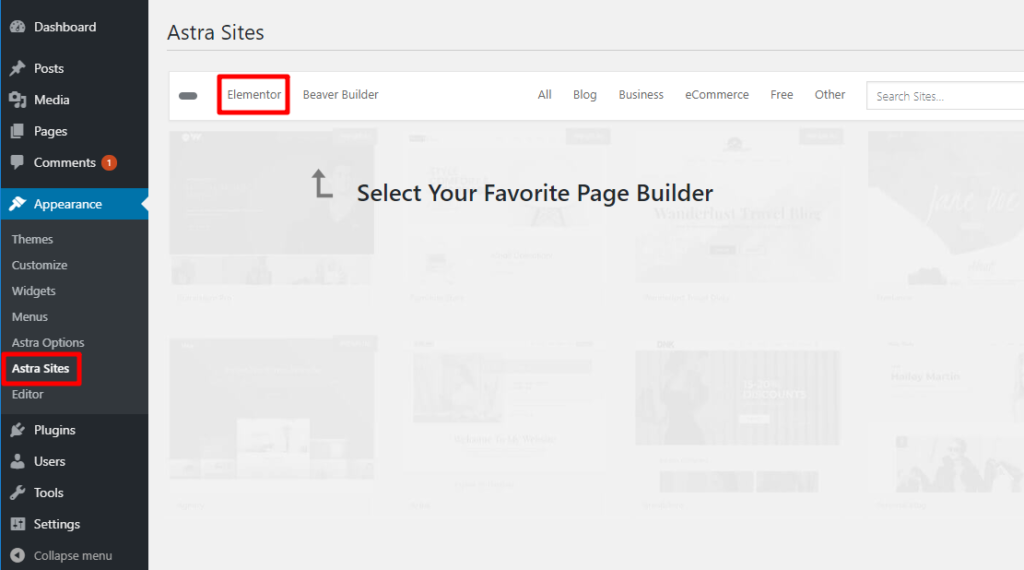The height and width of the screenshot is (570, 1024).
Task: Filter sites by Other category
Action: click(829, 95)
